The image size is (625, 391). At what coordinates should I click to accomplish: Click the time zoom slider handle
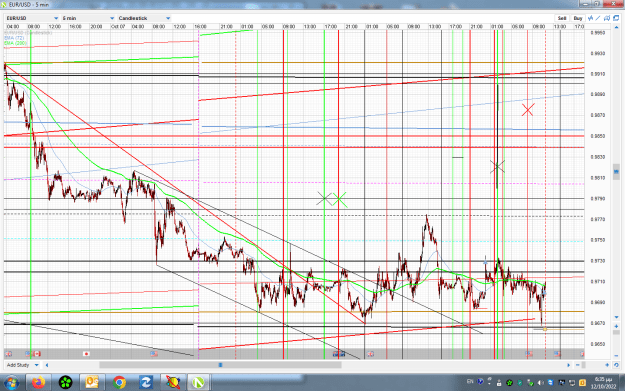click(x=584, y=365)
